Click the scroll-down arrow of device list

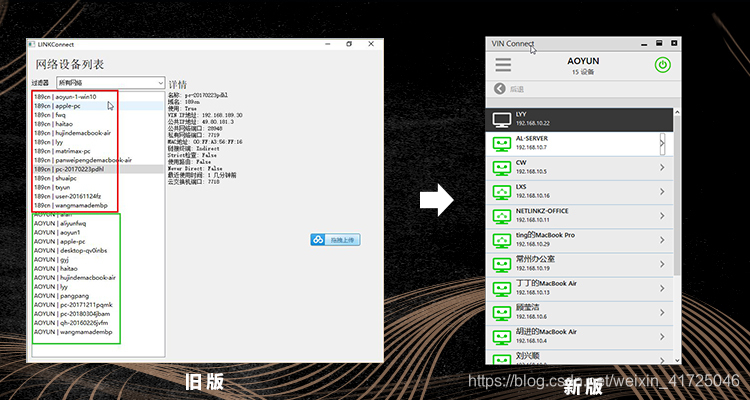(x=677, y=360)
